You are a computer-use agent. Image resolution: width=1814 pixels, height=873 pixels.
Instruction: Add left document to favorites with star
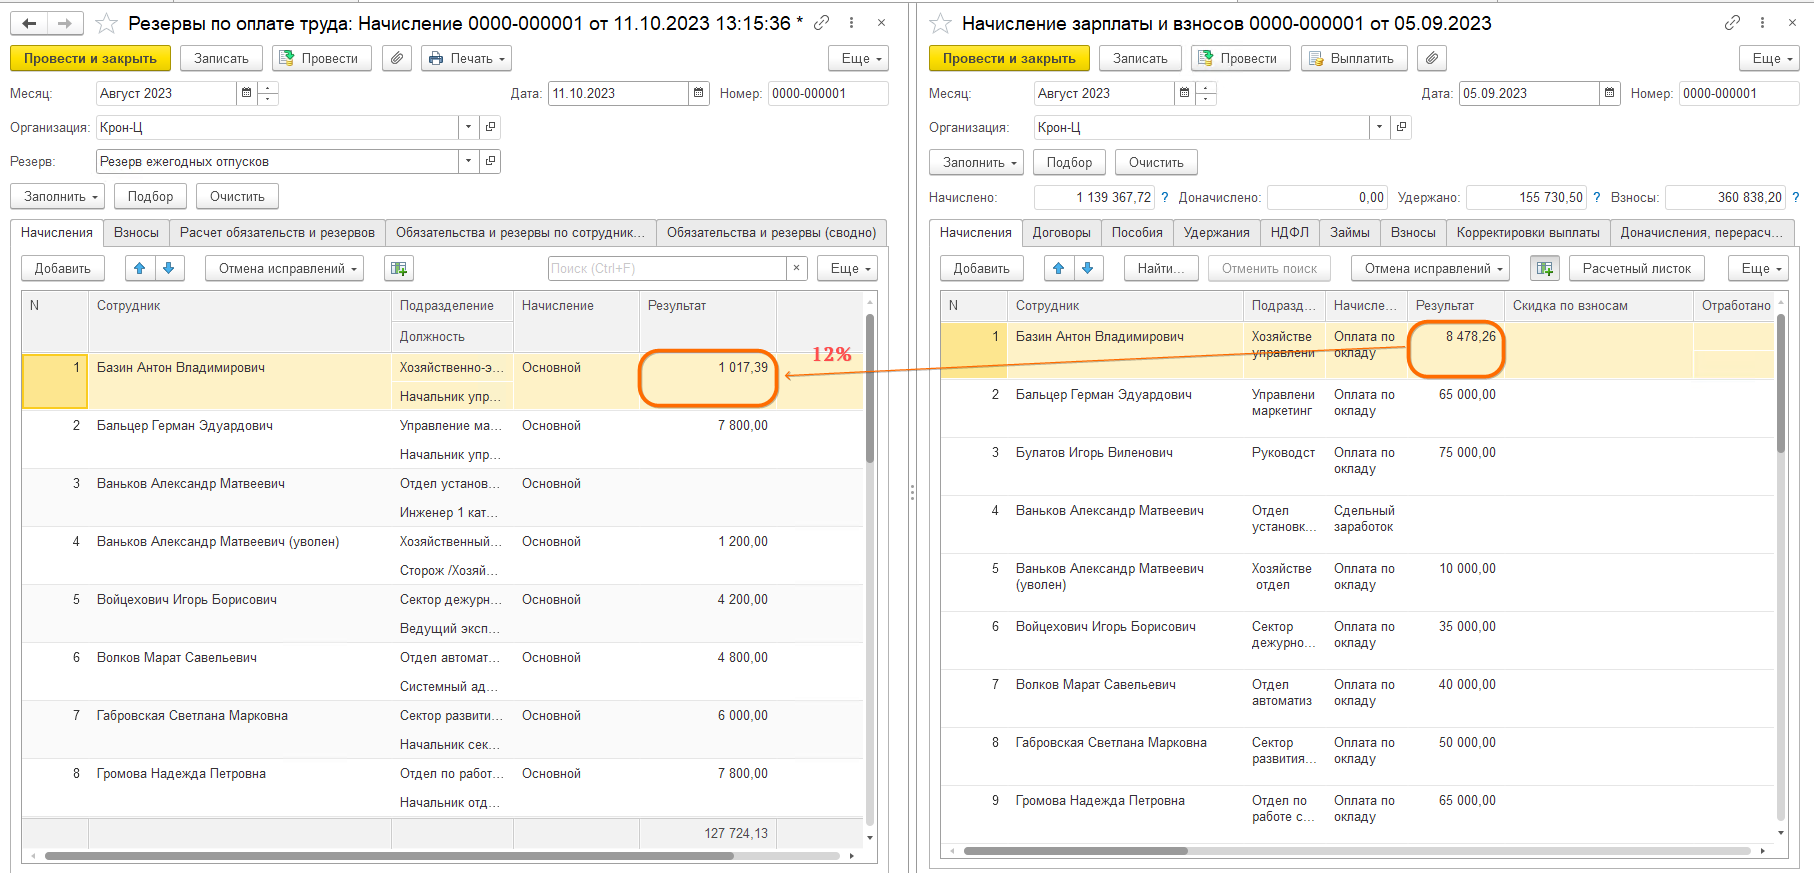point(106,23)
